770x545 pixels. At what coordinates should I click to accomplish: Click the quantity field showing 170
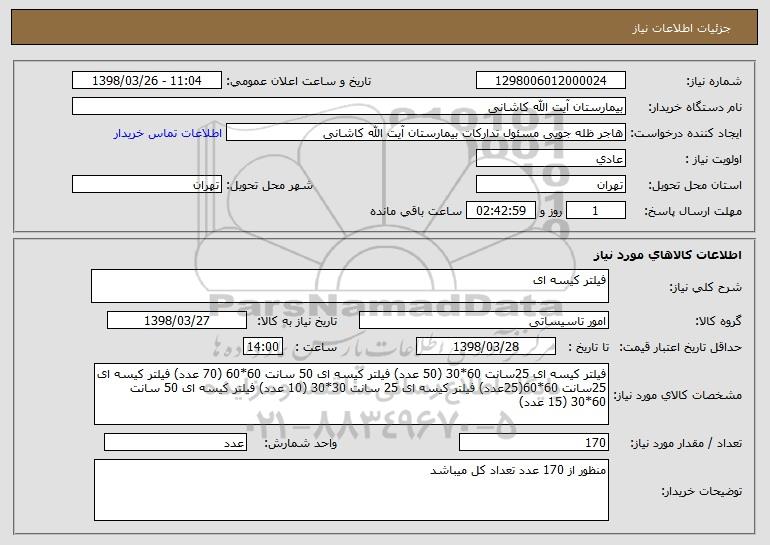click(x=534, y=442)
